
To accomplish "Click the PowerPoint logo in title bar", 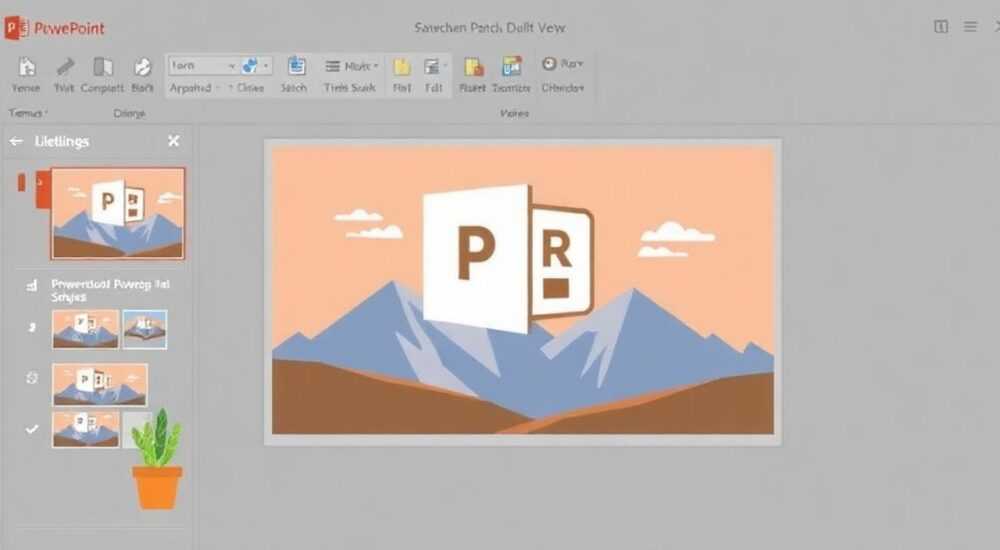I will pyautogui.click(x=16, y=28).
